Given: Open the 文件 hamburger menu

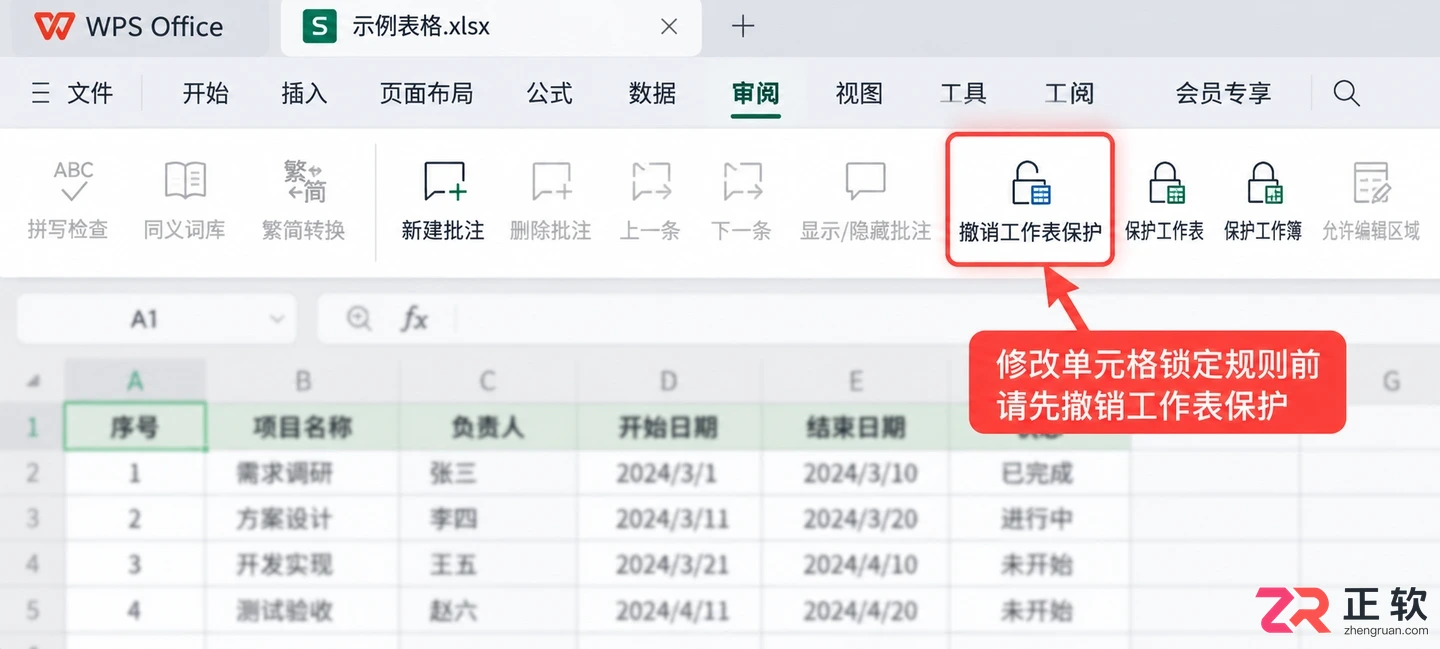Looking at the screenshot, I should (71, 94).
